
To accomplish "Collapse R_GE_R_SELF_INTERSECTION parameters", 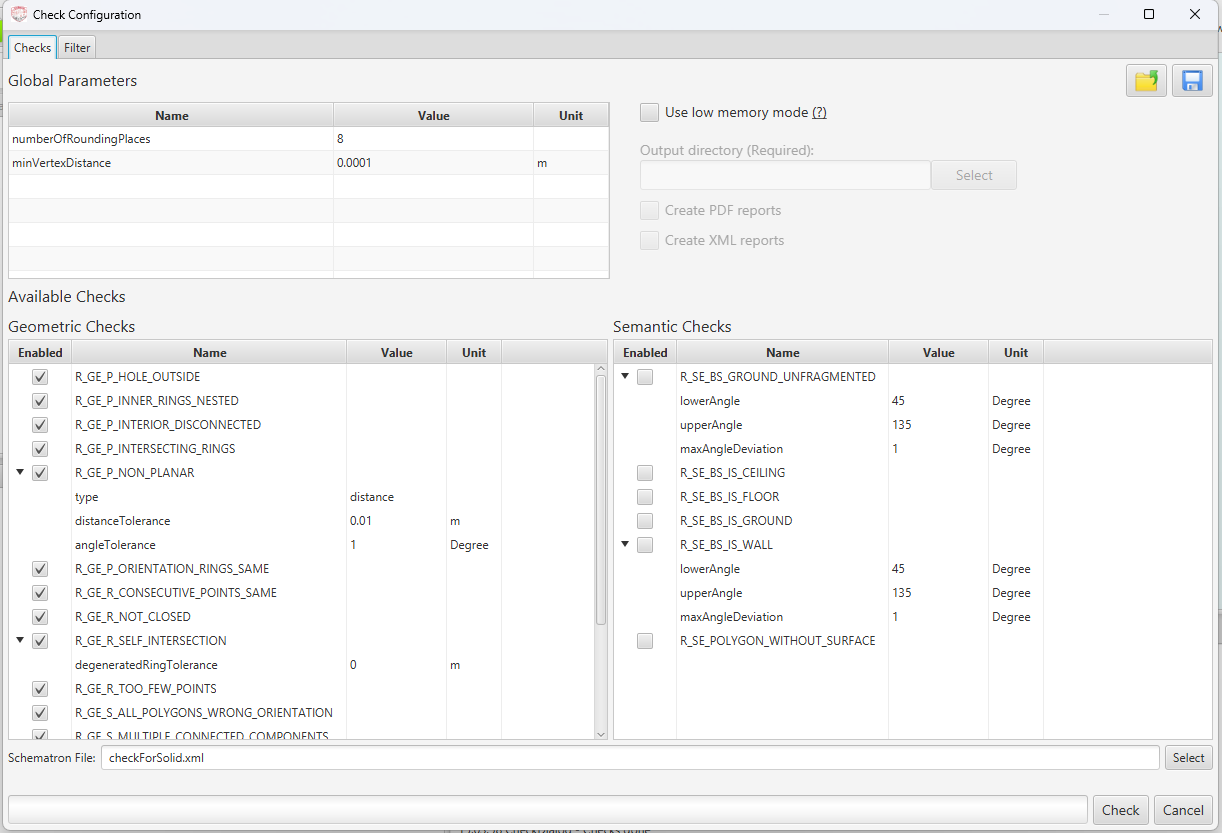I will [x=20, y=640].
